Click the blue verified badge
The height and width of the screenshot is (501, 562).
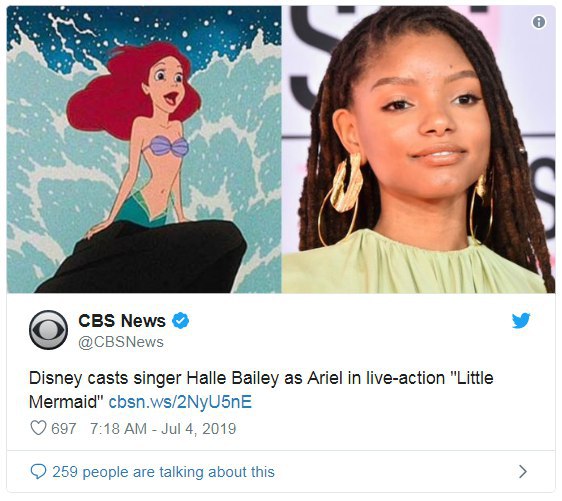(x=181, y=320)
